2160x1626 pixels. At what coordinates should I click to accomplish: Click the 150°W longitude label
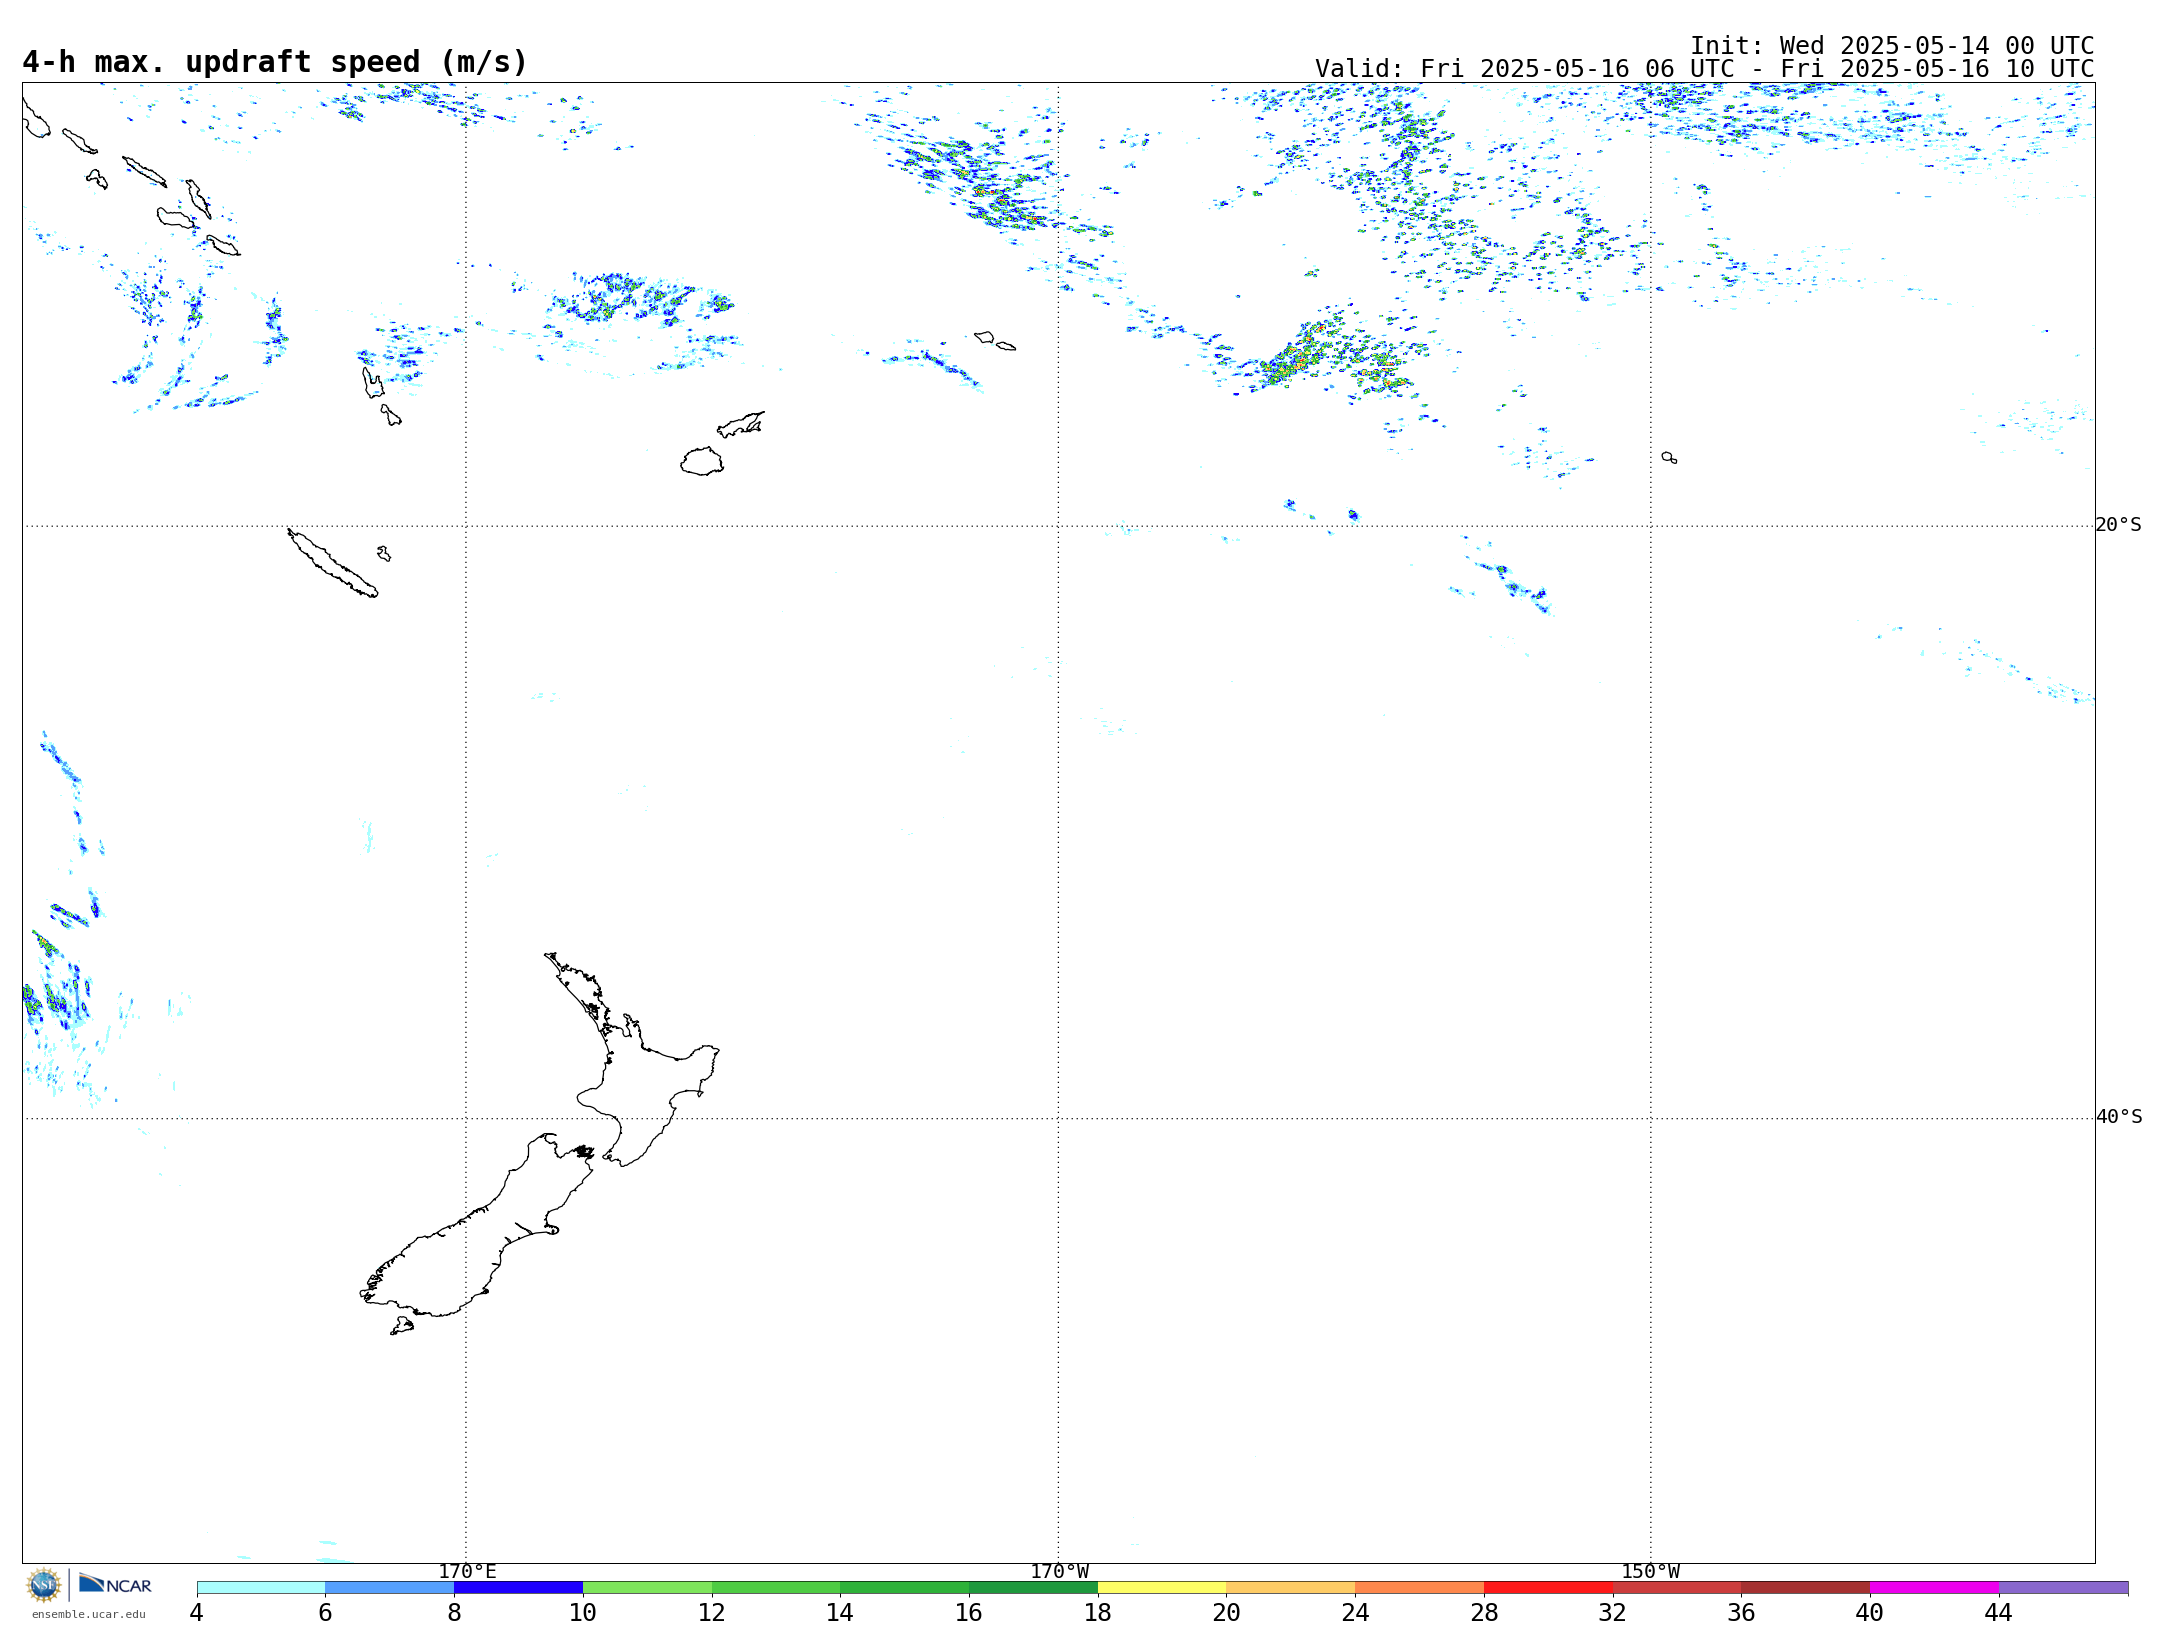[x=1650, y=1571]
